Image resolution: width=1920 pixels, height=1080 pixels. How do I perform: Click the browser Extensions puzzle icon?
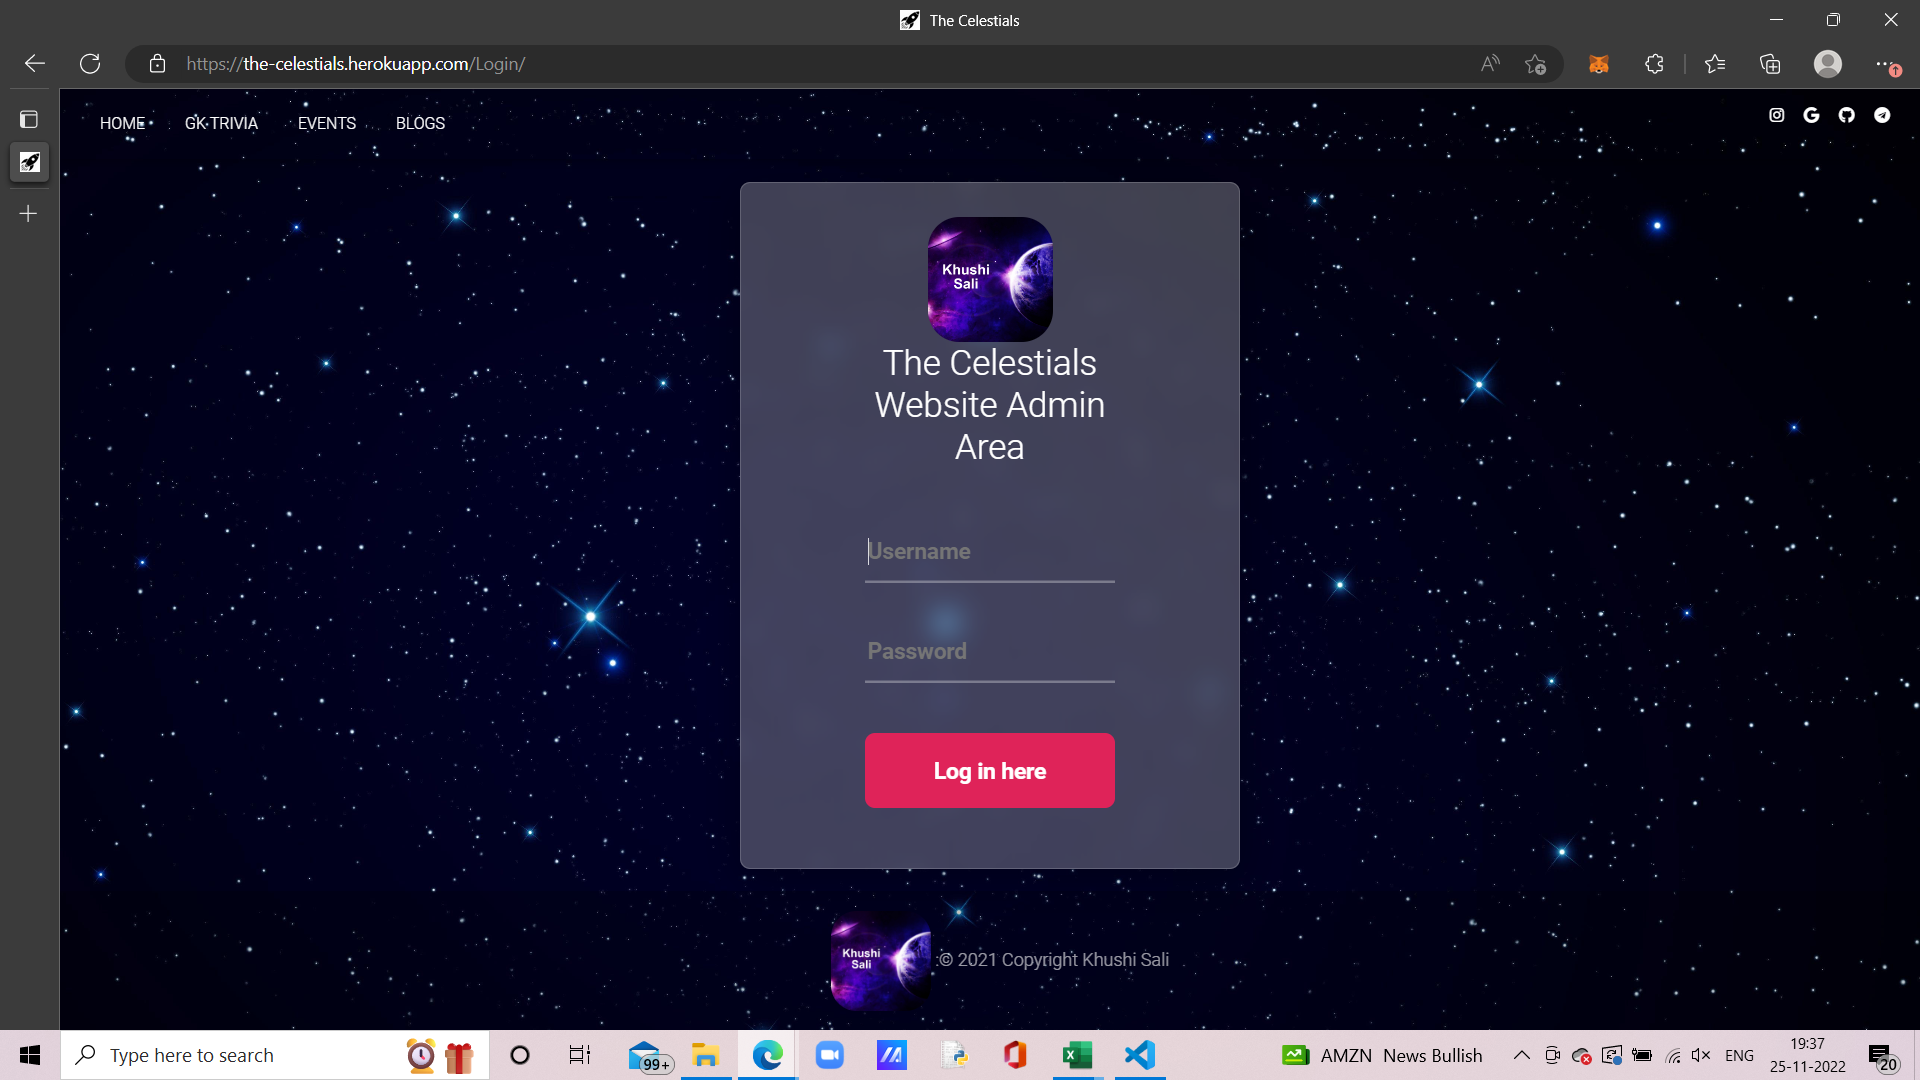pyautogui.click(x=1654, y=64)
